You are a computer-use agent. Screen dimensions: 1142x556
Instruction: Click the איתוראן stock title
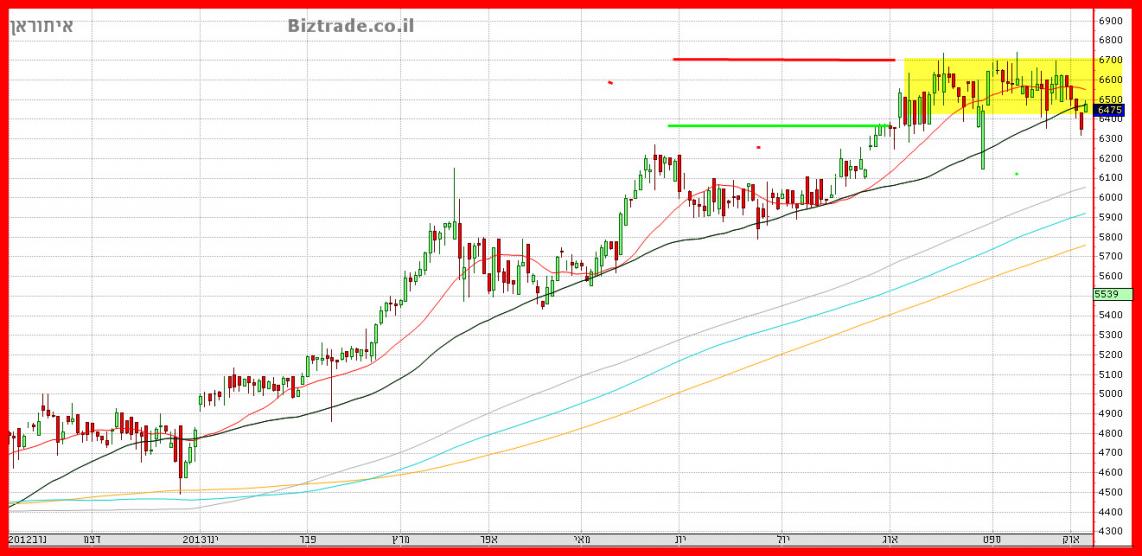click(41, 25)
